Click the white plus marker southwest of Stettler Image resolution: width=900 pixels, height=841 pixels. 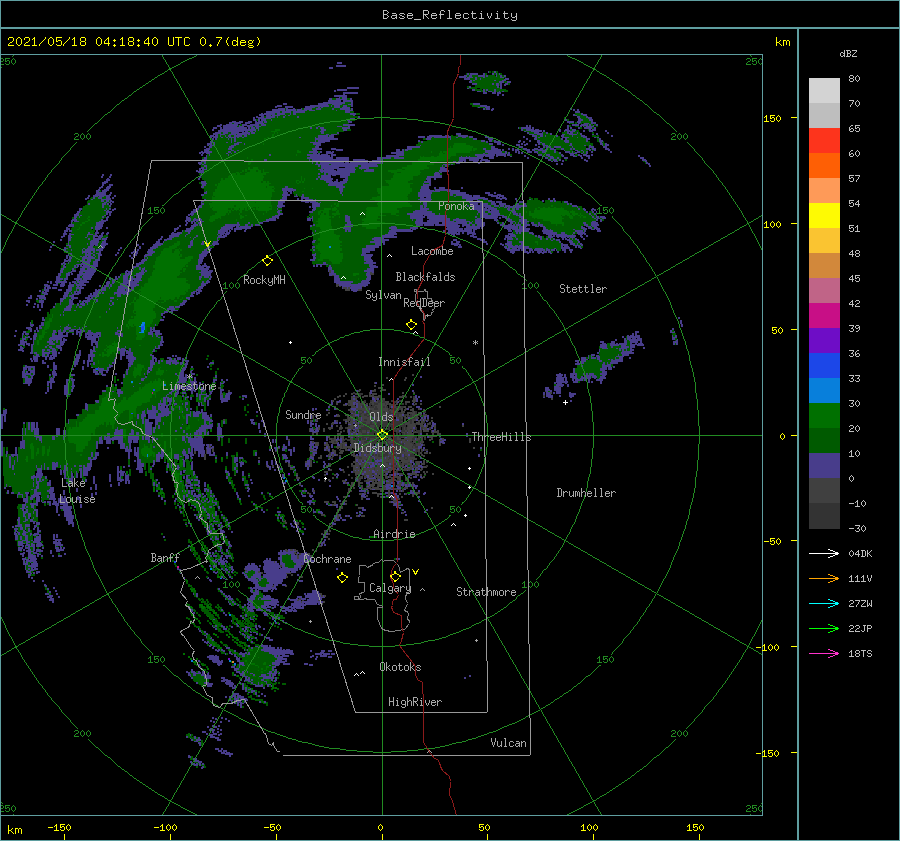[565, 402]
